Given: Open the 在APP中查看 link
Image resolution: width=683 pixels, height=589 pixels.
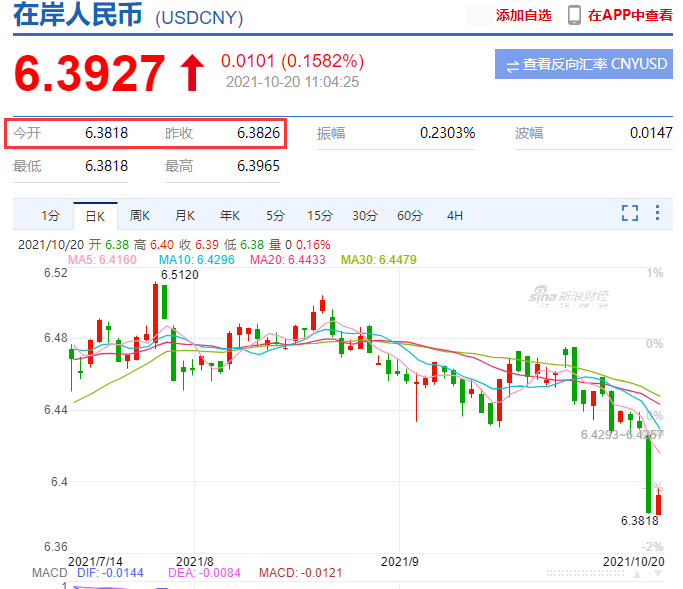Looking at the screenshot, I should [630, 15].
